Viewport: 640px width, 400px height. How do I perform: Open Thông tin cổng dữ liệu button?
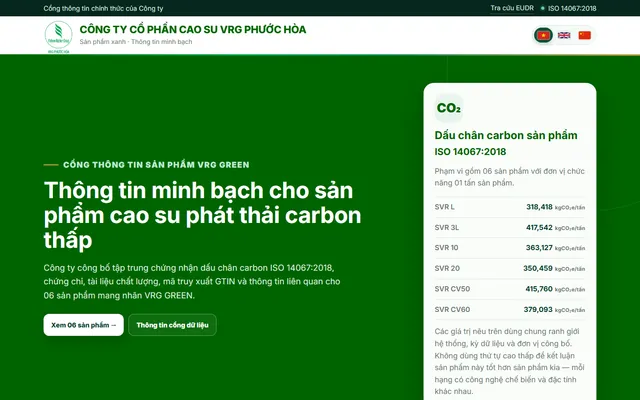coord(172,325)
